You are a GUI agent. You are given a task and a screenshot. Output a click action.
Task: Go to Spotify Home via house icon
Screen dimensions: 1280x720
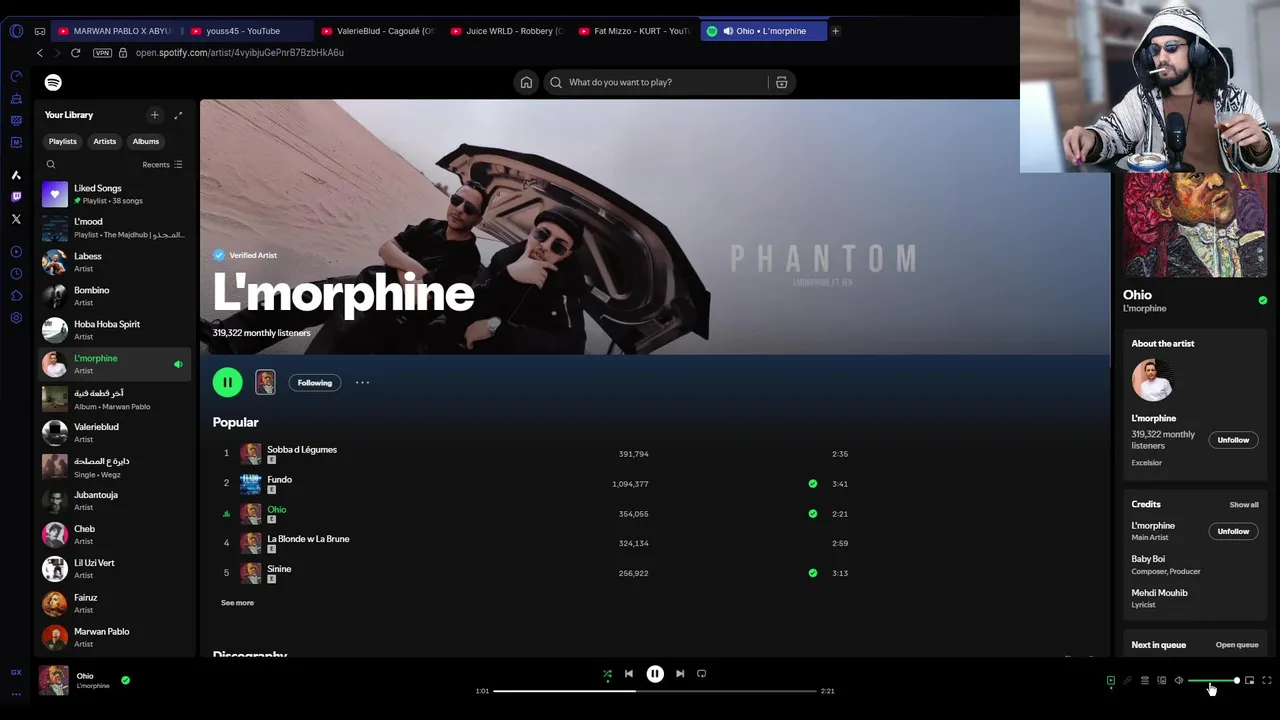pos(526,82)
